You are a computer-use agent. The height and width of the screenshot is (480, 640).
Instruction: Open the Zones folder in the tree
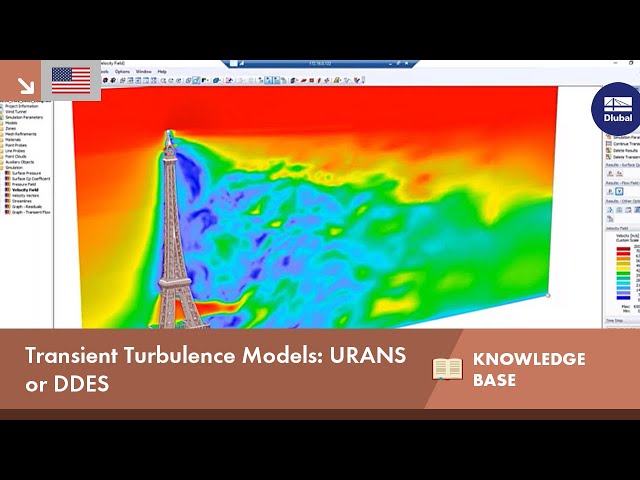pos(11,128)
